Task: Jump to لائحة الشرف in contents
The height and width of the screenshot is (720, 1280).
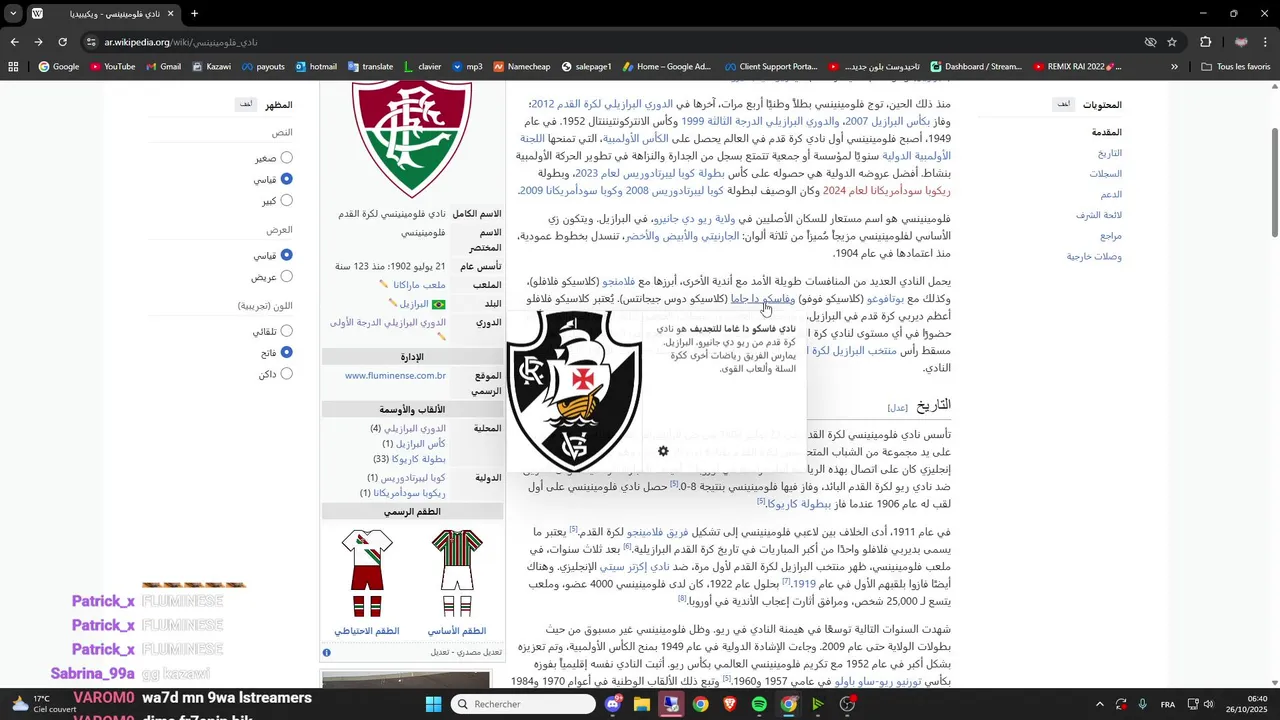Action: click(x=1099, y=215)
